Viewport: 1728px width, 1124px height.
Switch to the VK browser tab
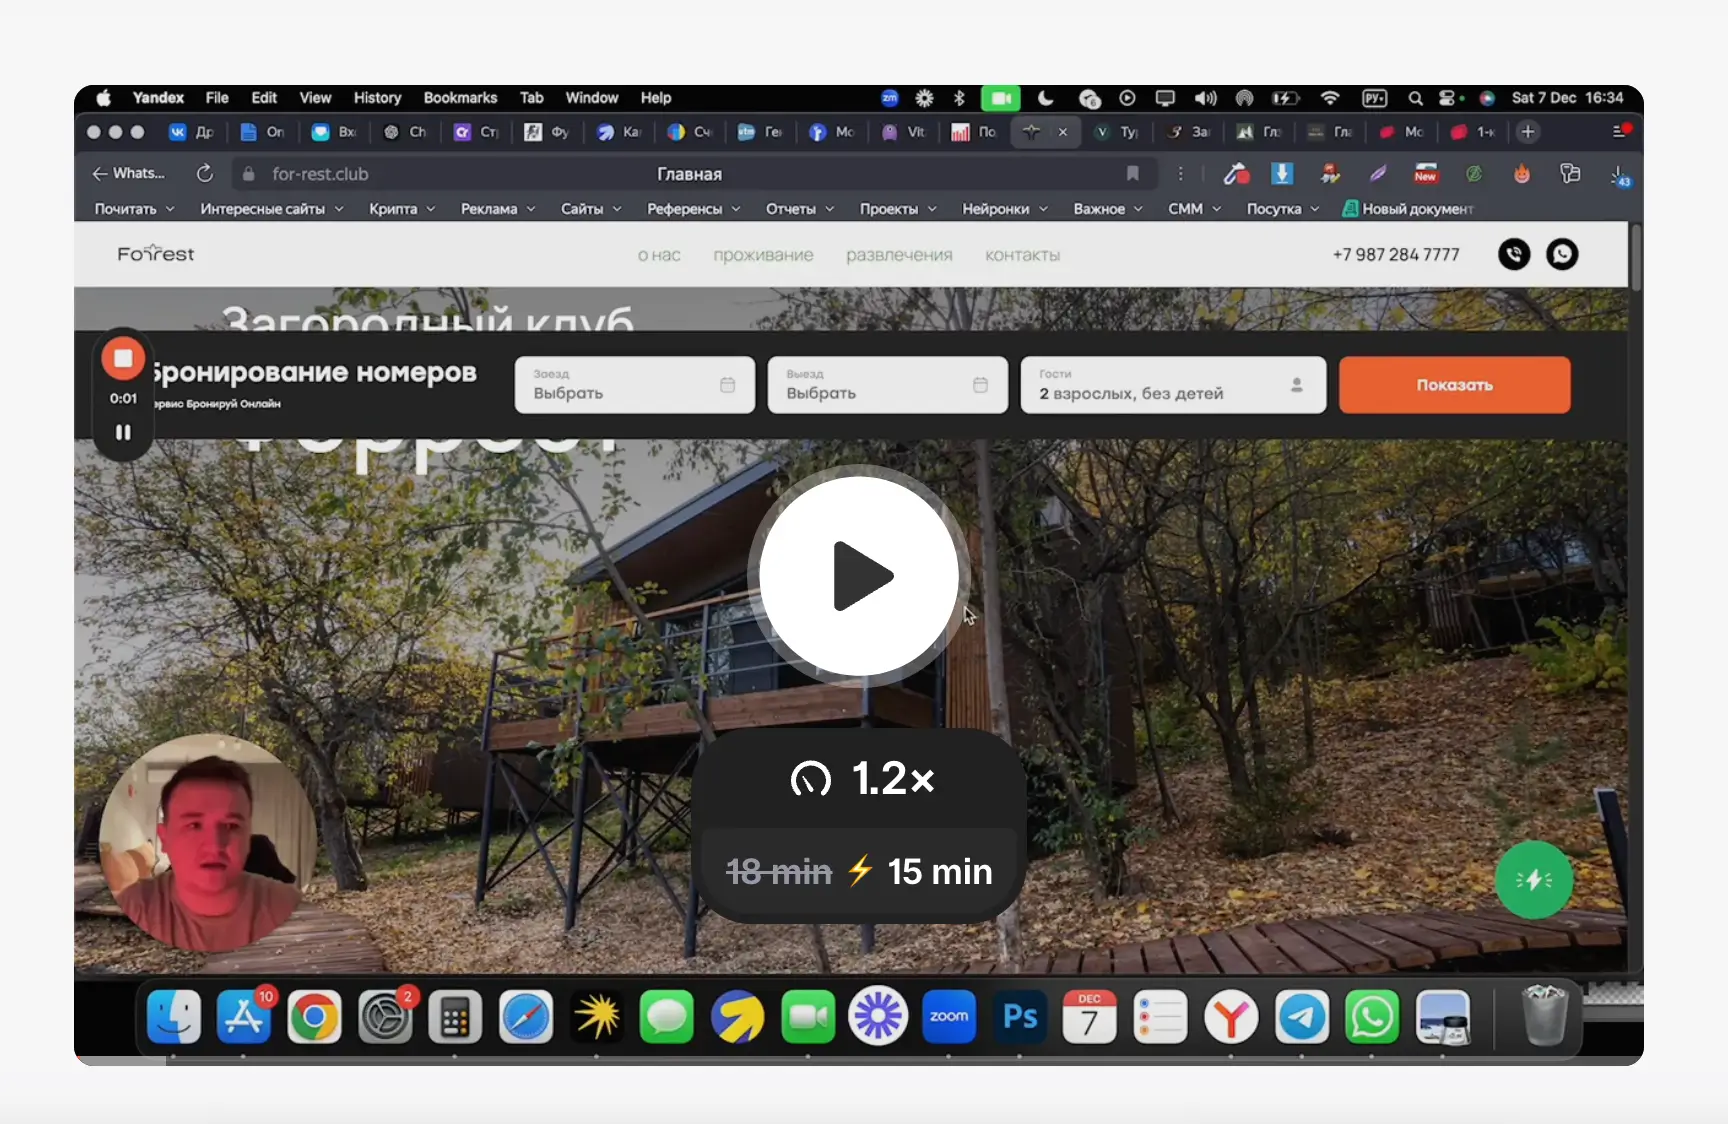[191, 132]
